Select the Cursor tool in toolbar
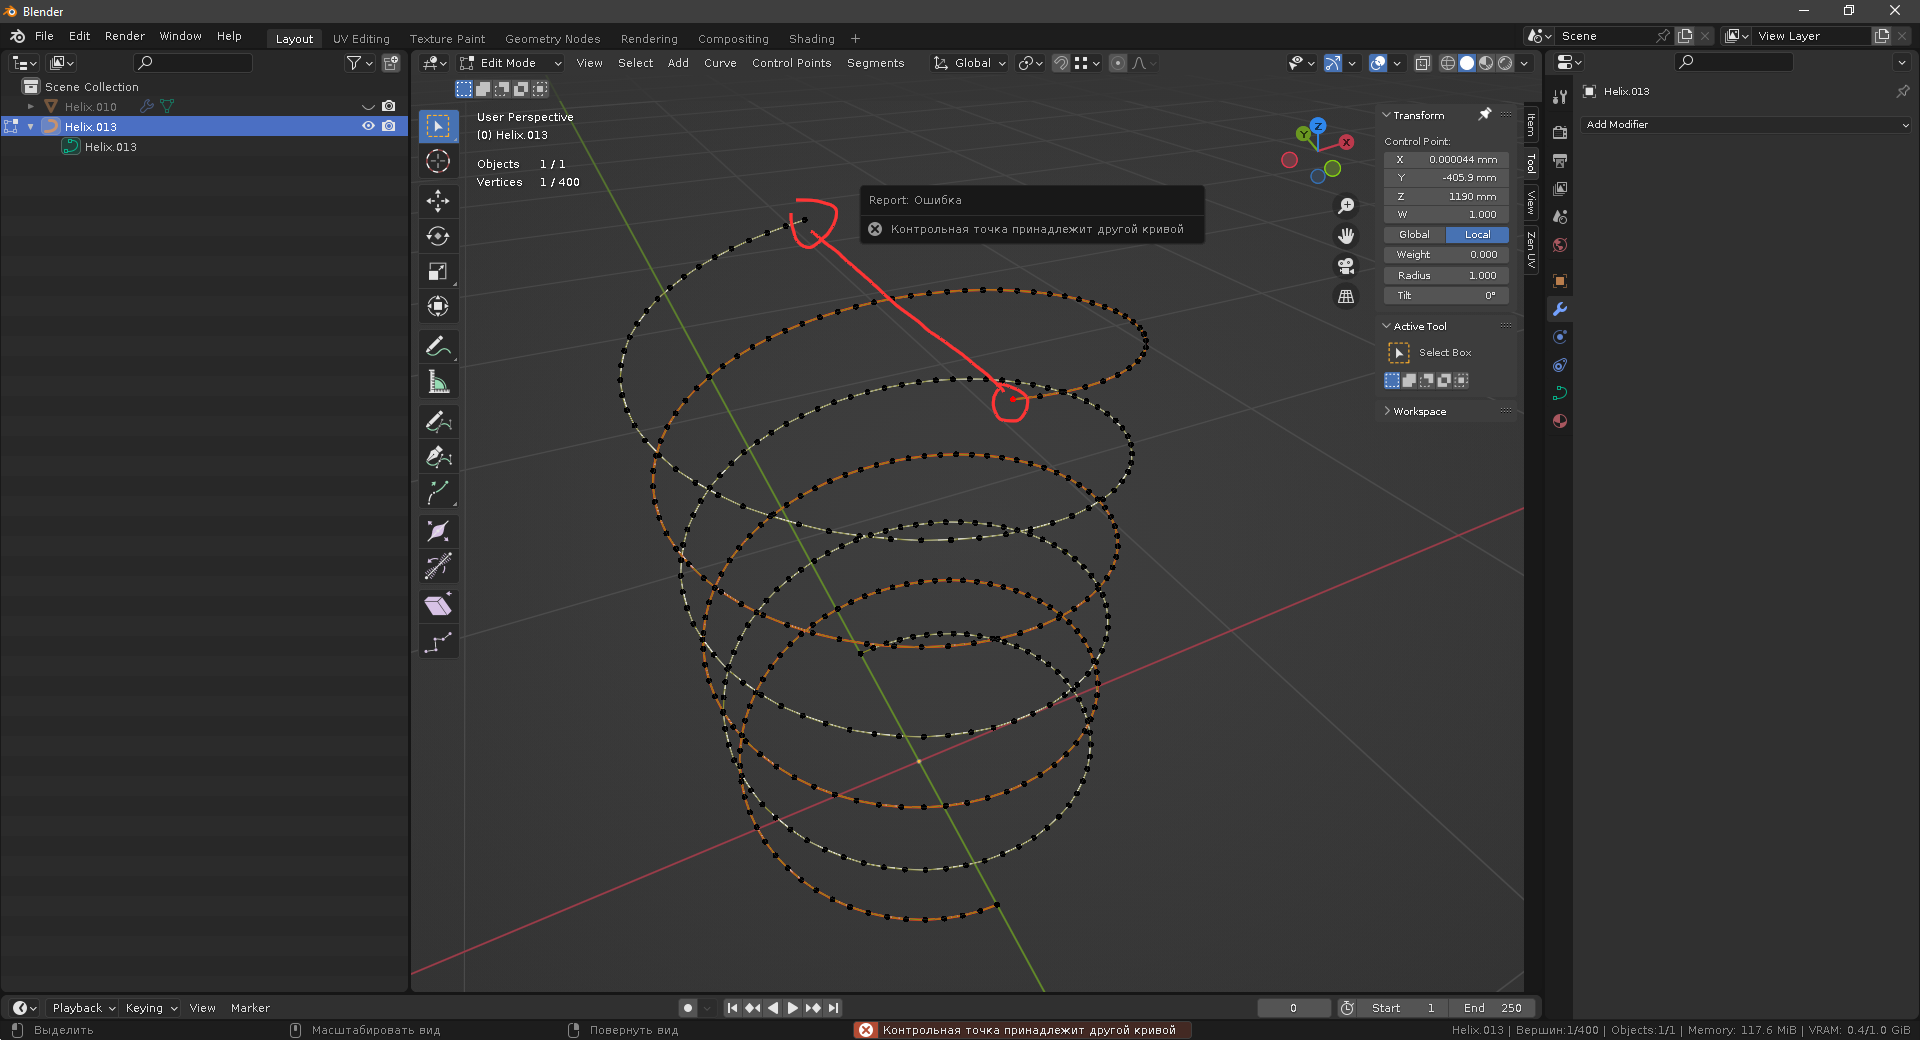This screenshot has width=1920, height=1040. [438, 161]
